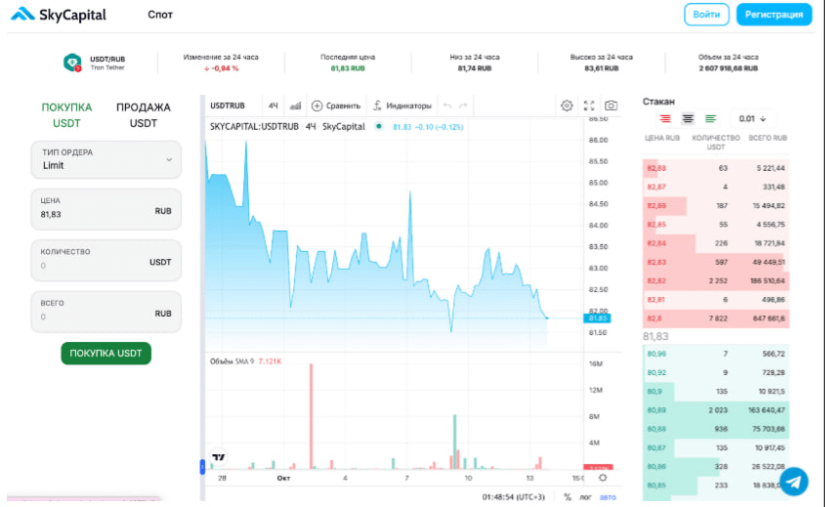
Task: Toggle авто auto scale
Action: click(x=608, y=497)
